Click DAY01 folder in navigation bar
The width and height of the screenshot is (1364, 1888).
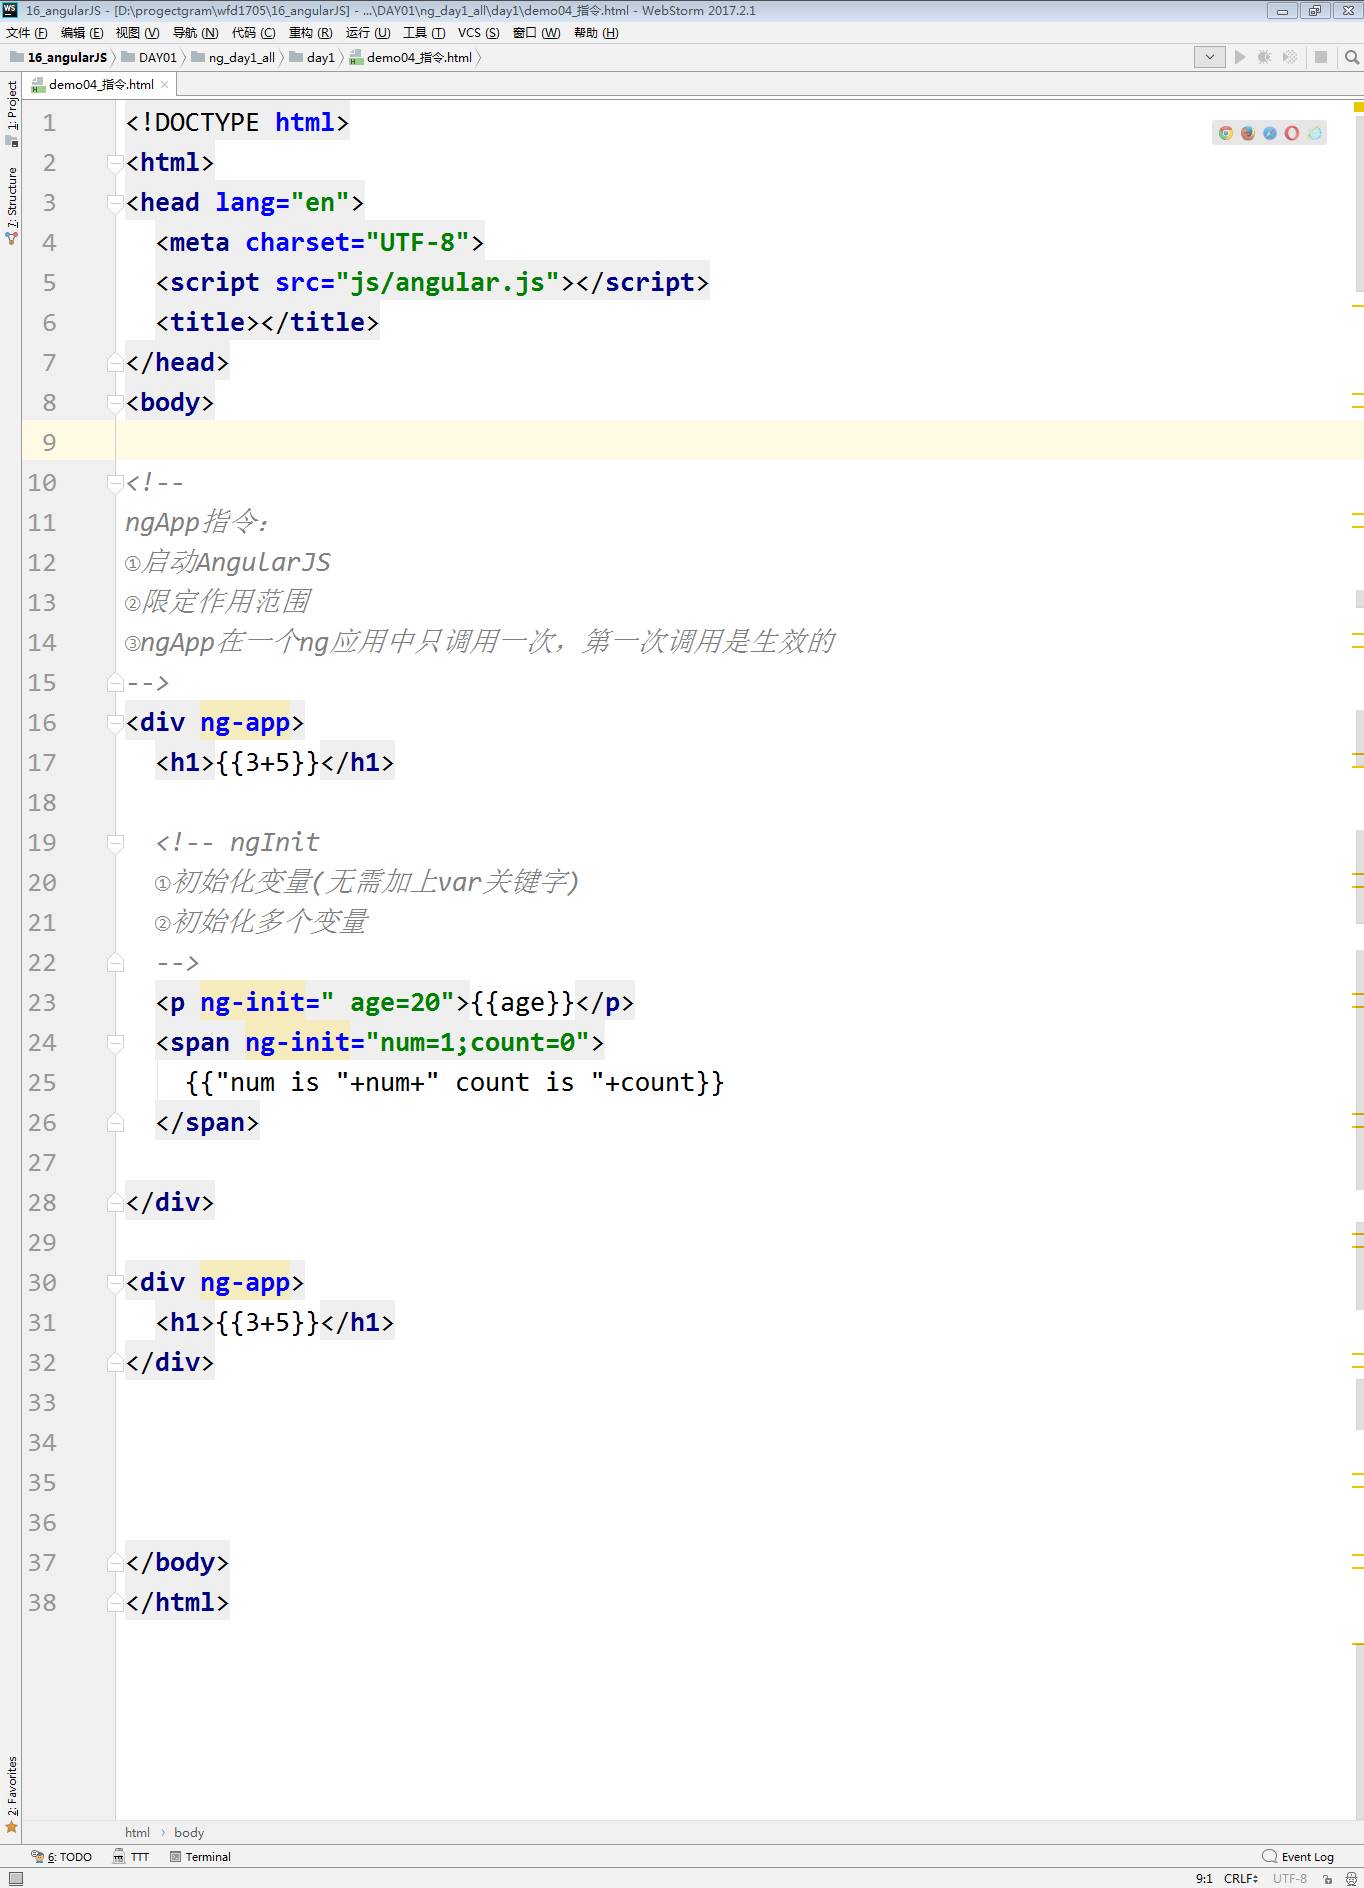[x=149, y=57]
